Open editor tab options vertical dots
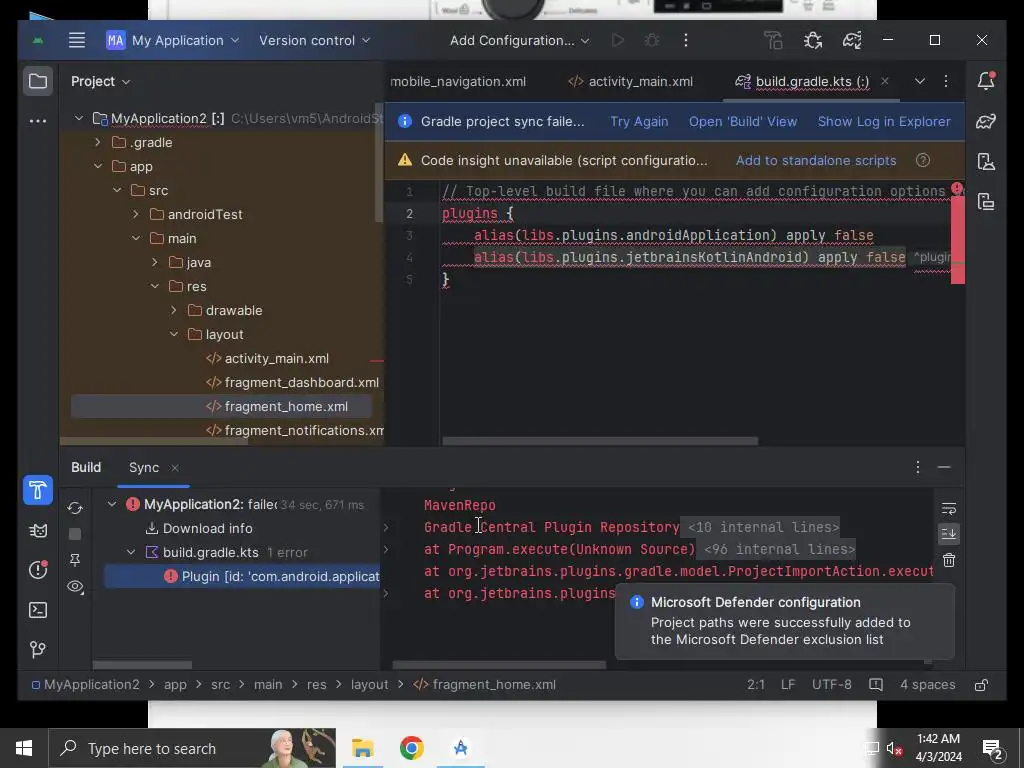This screenshot has width=1024, height=768. [x=946, y=81]
